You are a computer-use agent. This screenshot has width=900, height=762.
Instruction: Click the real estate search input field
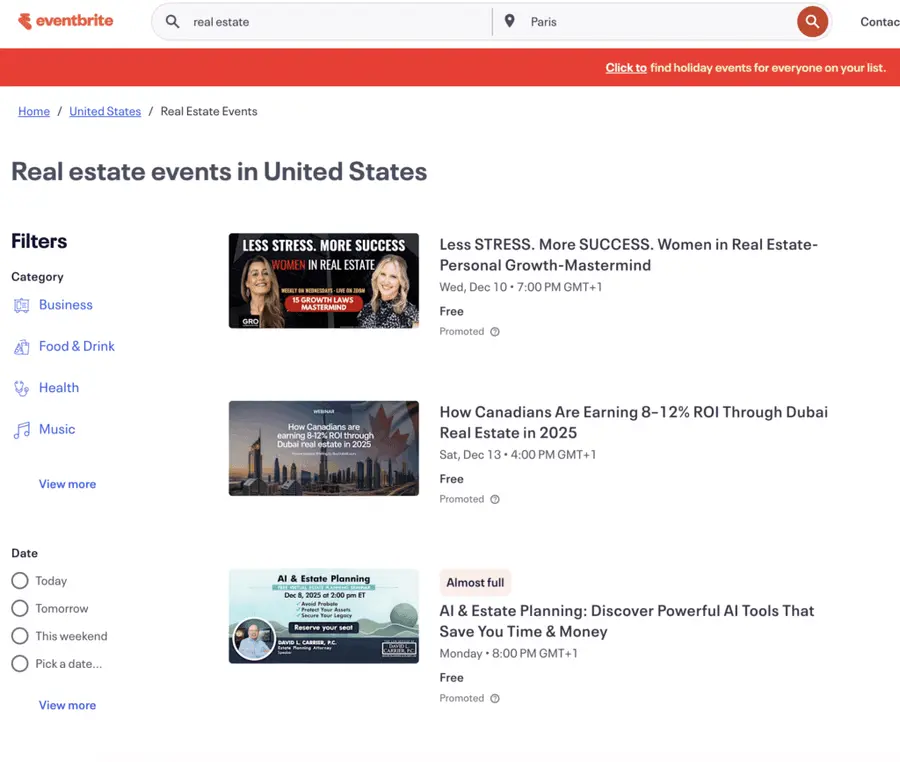300,21
